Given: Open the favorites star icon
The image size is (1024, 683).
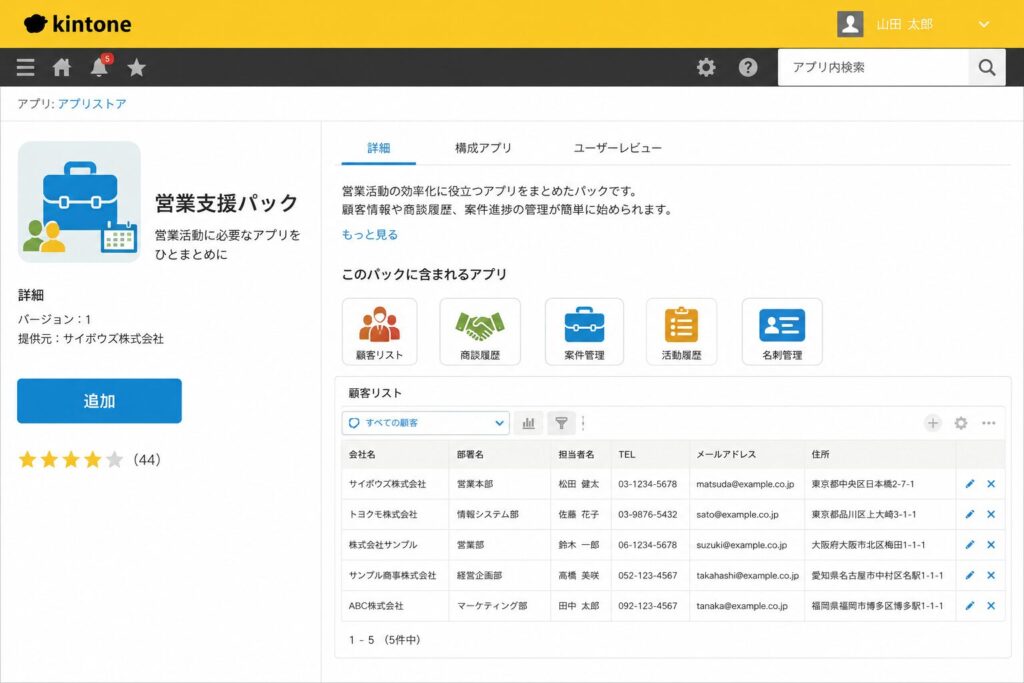Looking at the screenshot, I should [136, 67].
